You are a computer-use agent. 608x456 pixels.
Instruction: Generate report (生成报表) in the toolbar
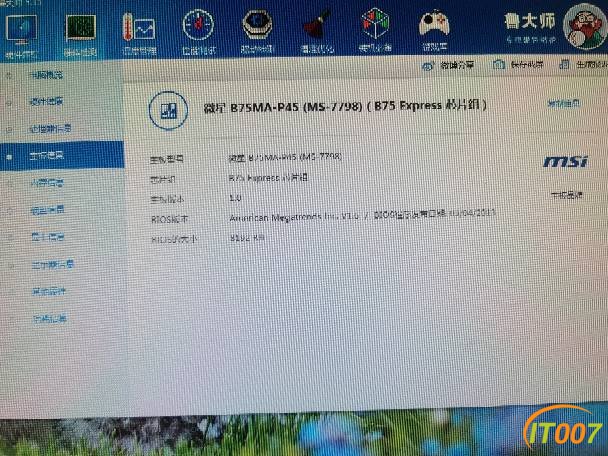(584, 64)
